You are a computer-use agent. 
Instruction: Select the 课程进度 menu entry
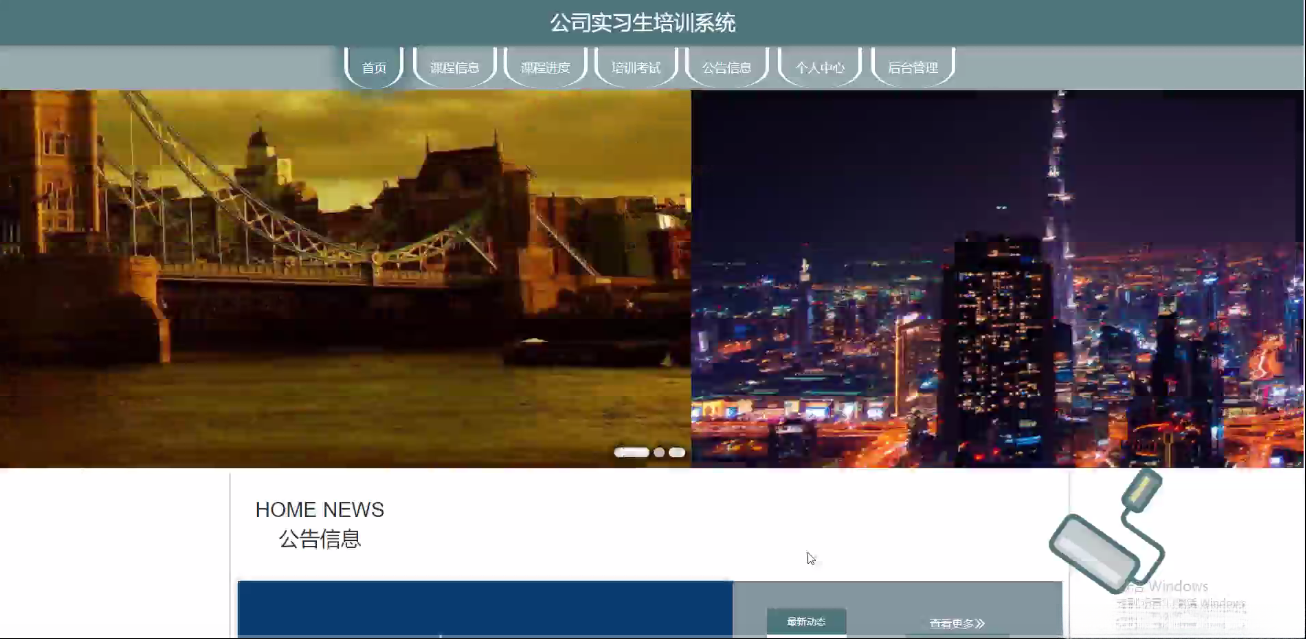coord(545,68)
